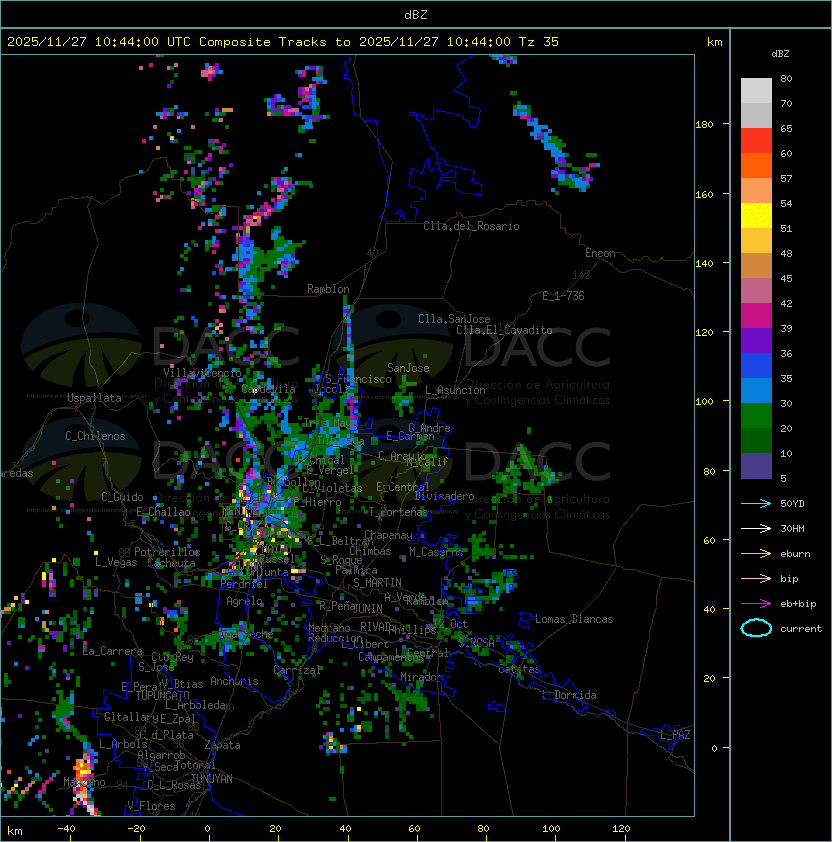832x842 pixels.
Task: Click the 140 tick on vertical km axis
Action: [x=704, y=264]
